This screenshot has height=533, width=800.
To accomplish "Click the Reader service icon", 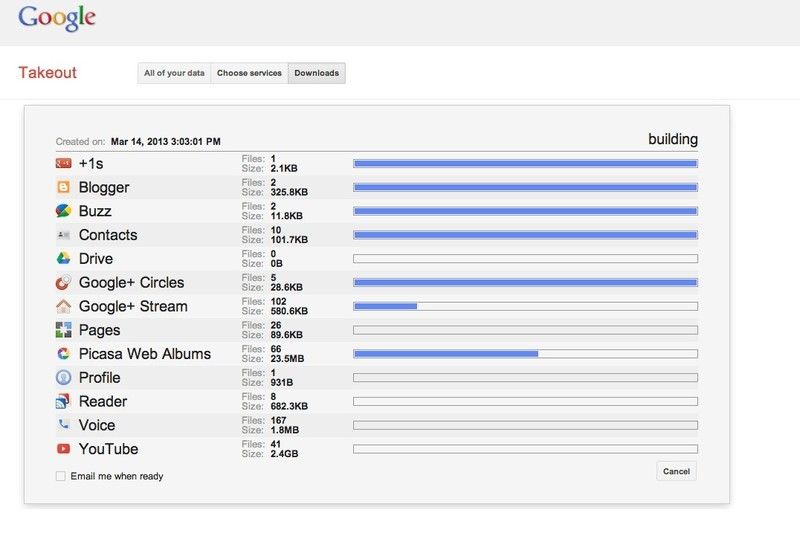I will (x=63, y=402).
